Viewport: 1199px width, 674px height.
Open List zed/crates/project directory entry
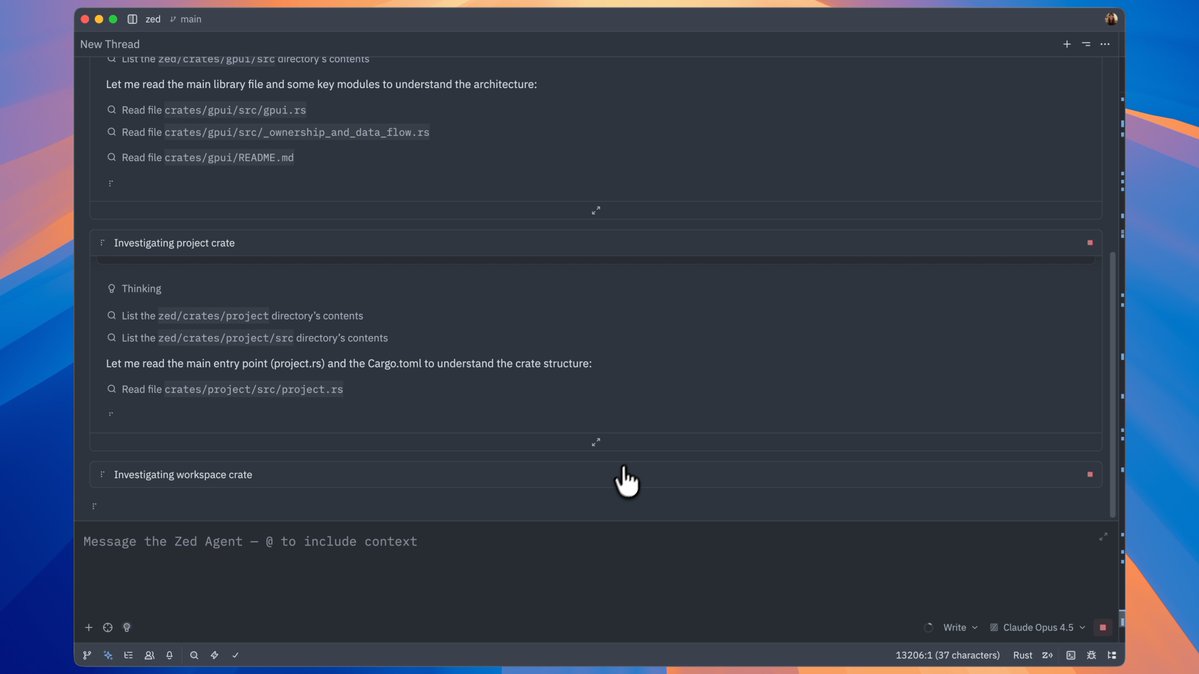(x=236, y=316)
